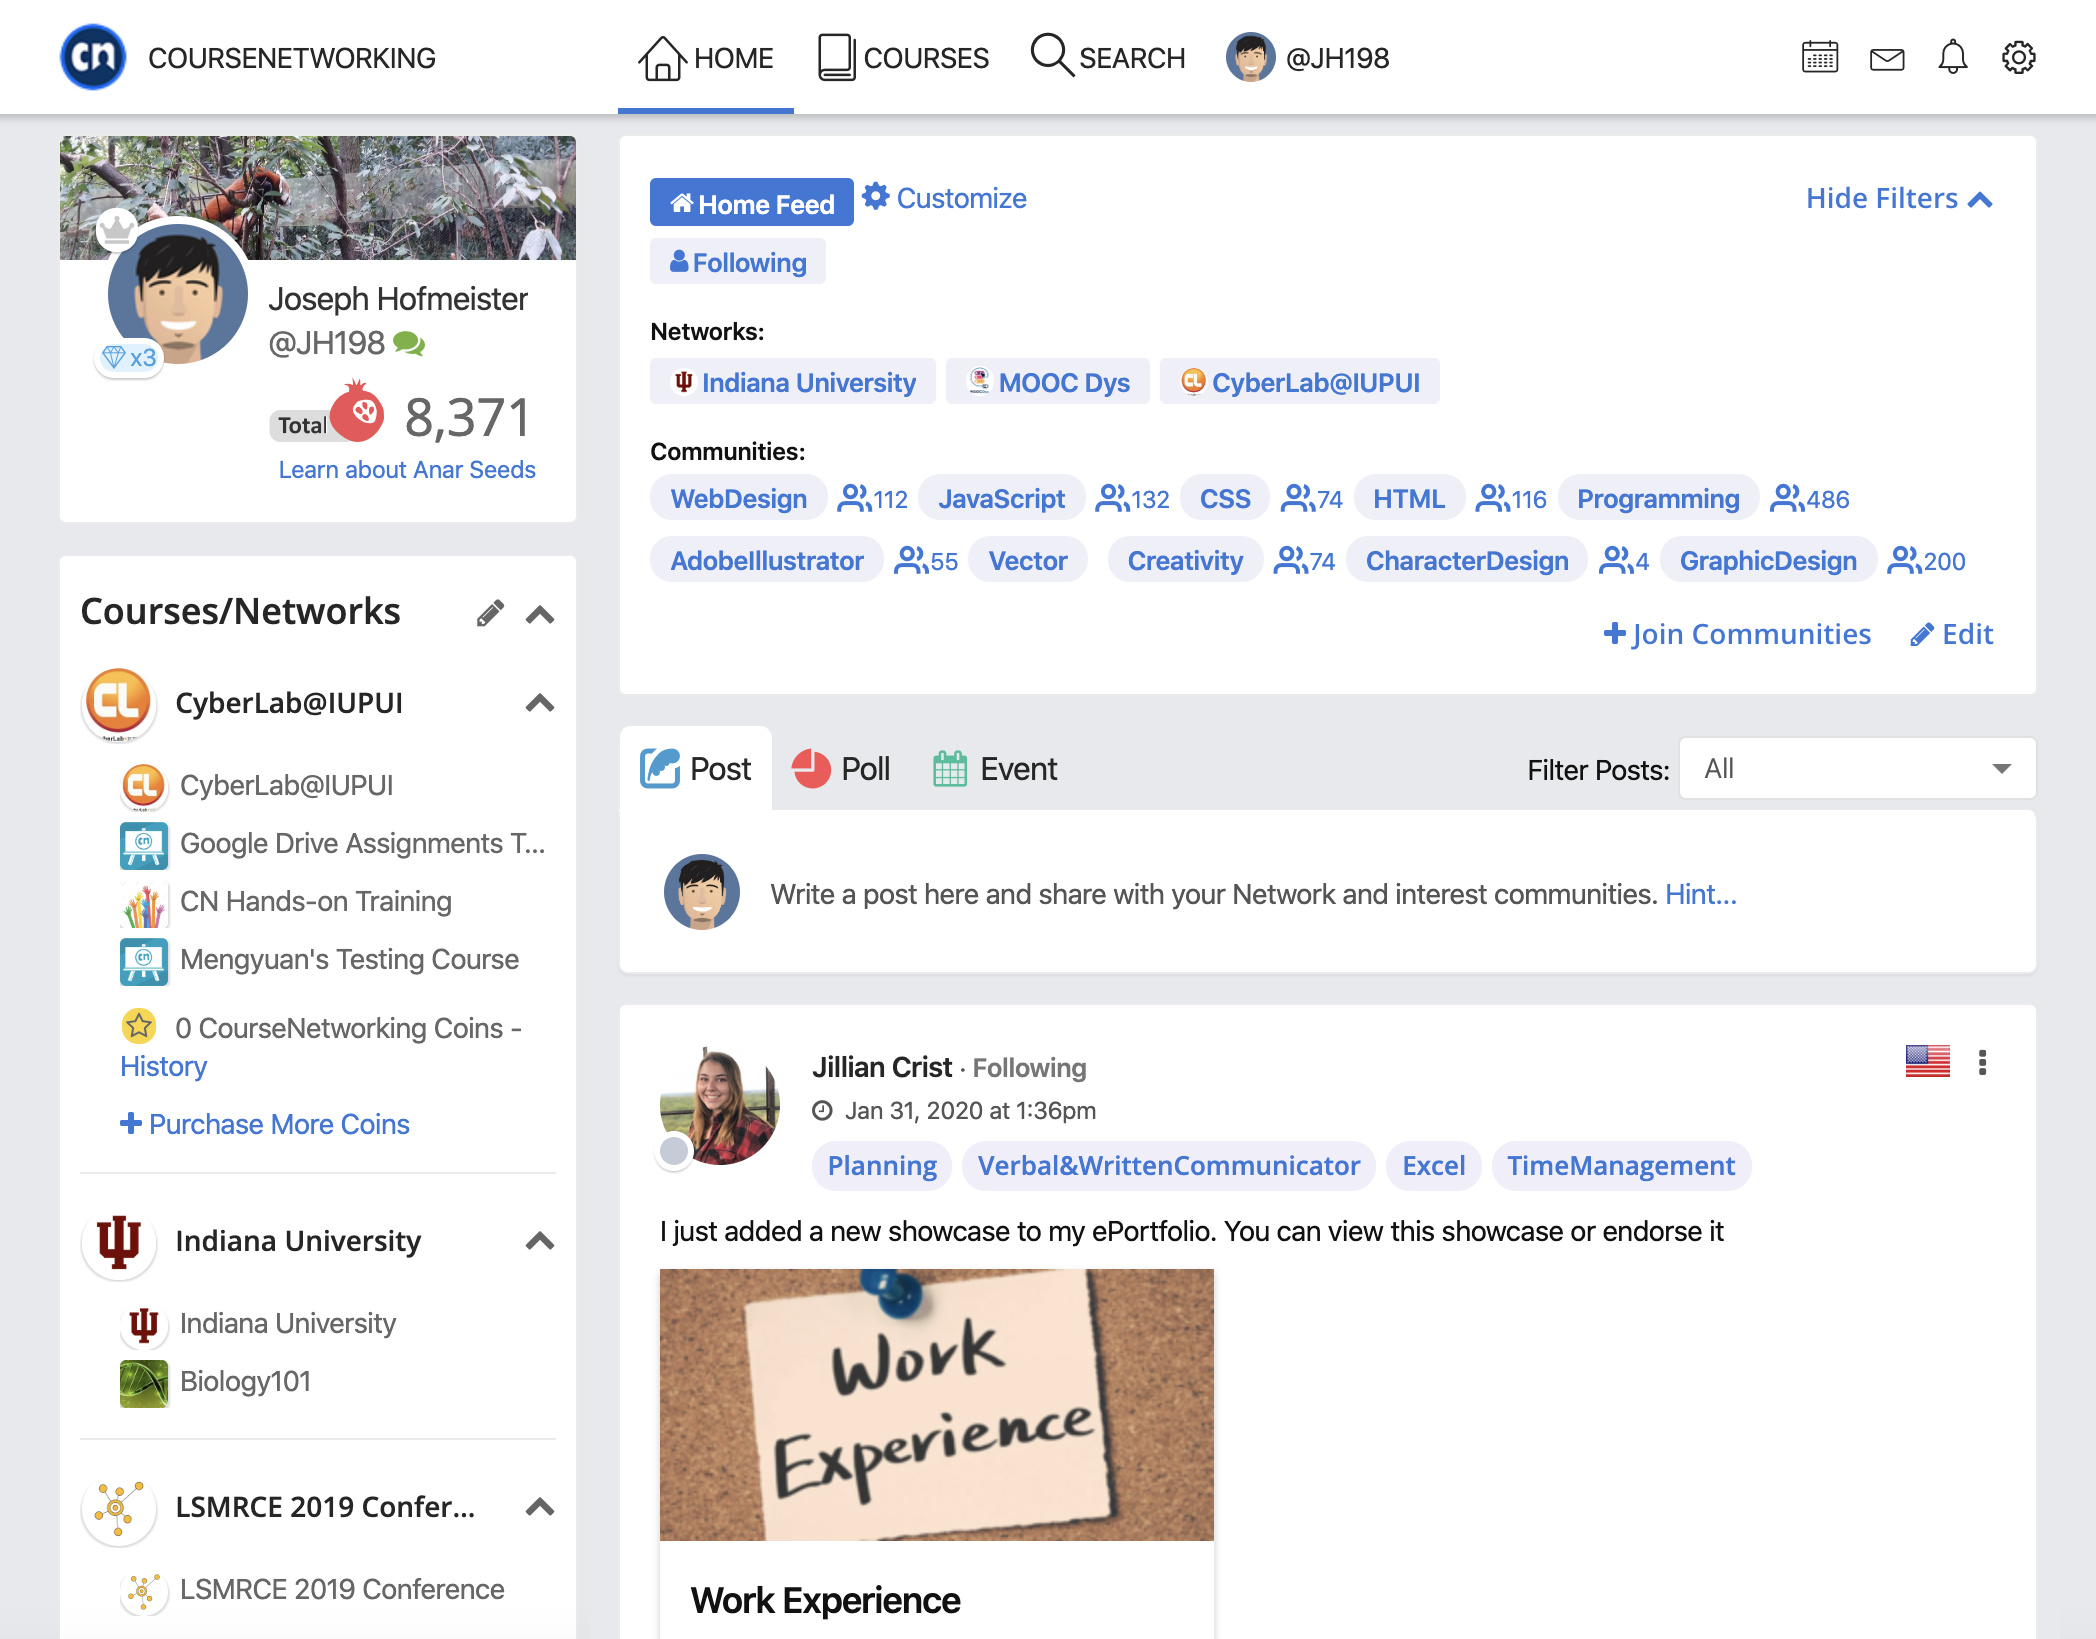Open the notifications bell
The width and height of the screenshot is (2096, 1639).
click(1952, 57)
